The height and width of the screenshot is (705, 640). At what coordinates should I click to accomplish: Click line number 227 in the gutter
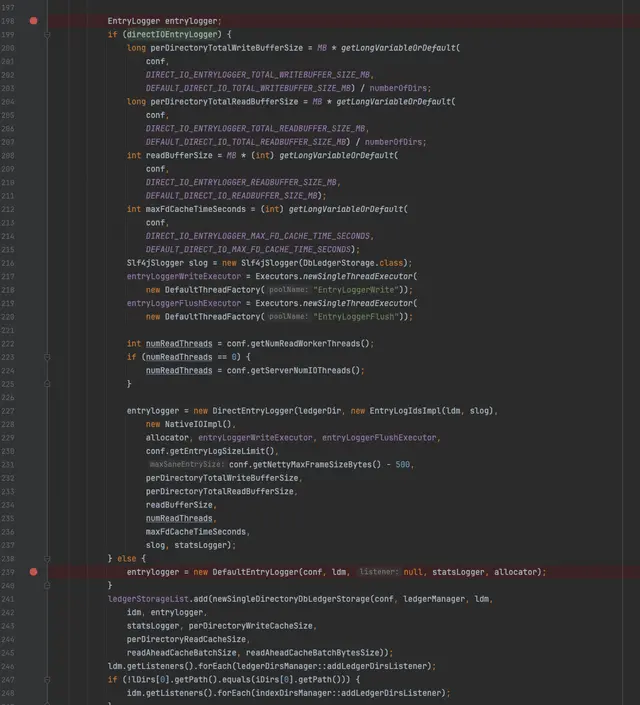coord(8,411)
